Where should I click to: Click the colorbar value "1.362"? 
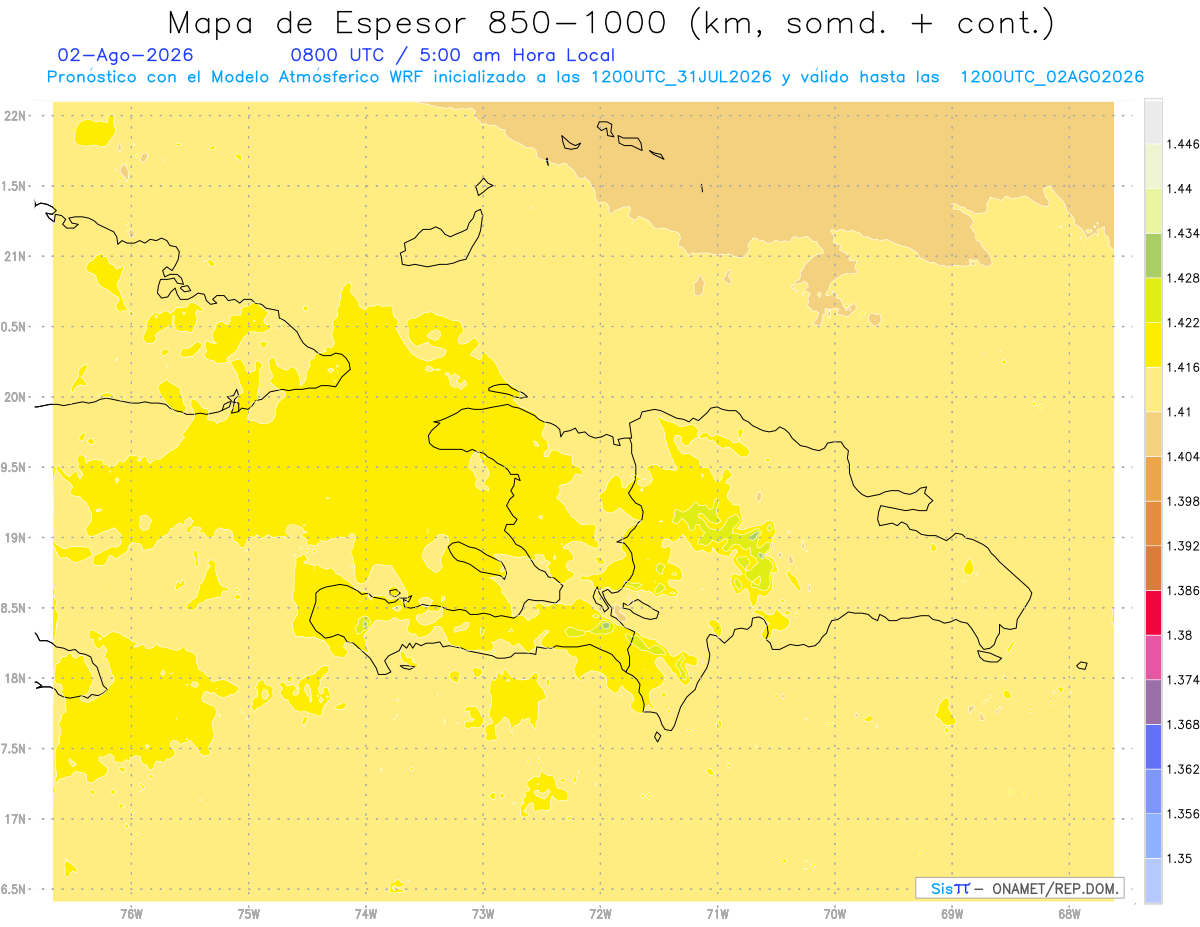click(x=1184, y=769)
